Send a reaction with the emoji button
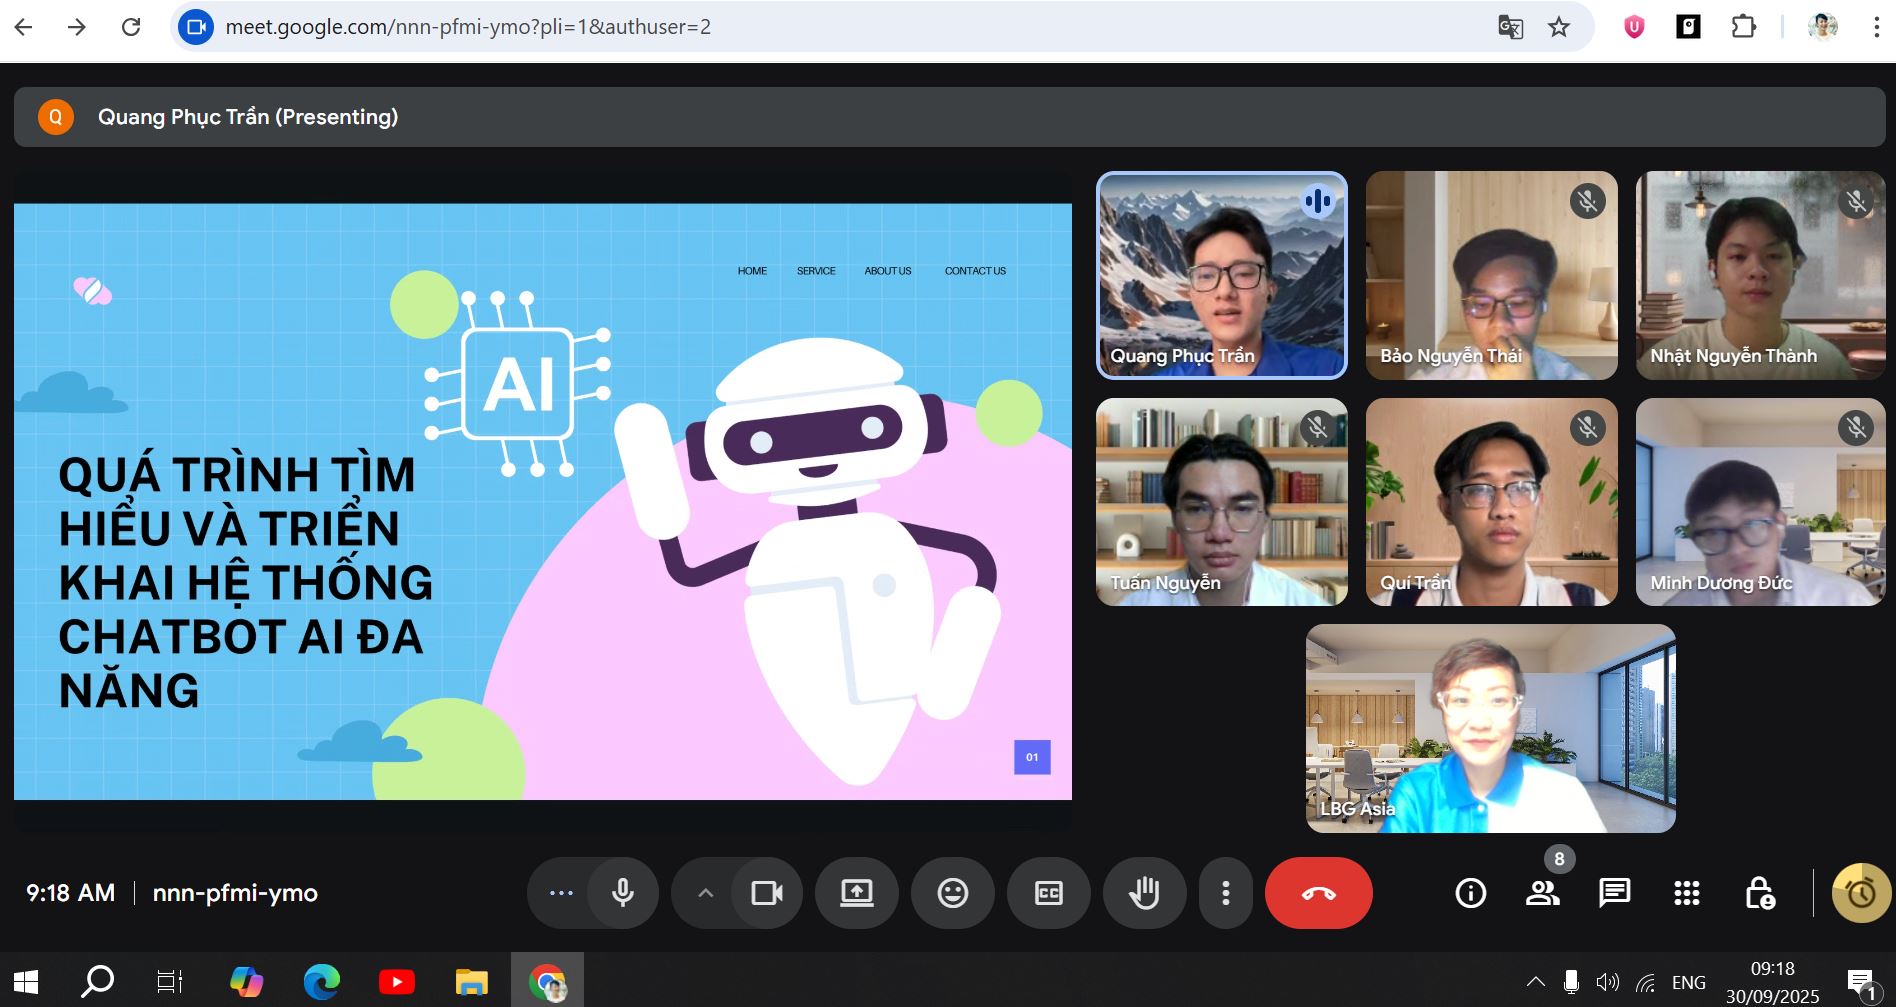The width and height of the screenshot is (1896, 1007). [x=952, y=893]
